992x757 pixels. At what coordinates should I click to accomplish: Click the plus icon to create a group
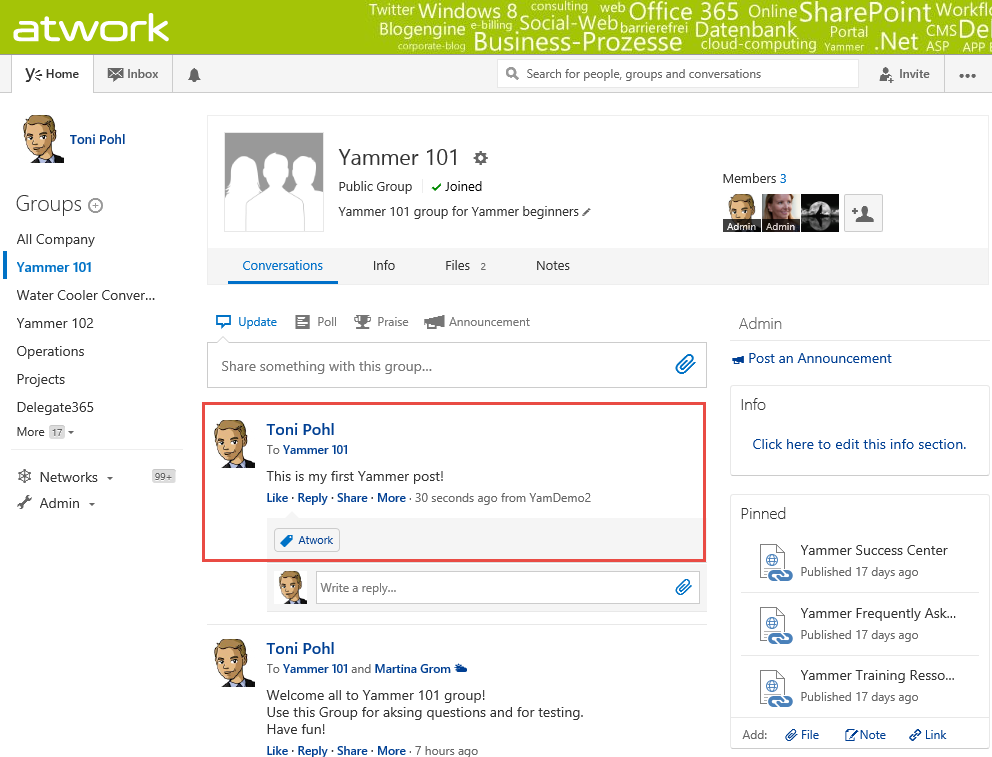click(x=96, y=205)
